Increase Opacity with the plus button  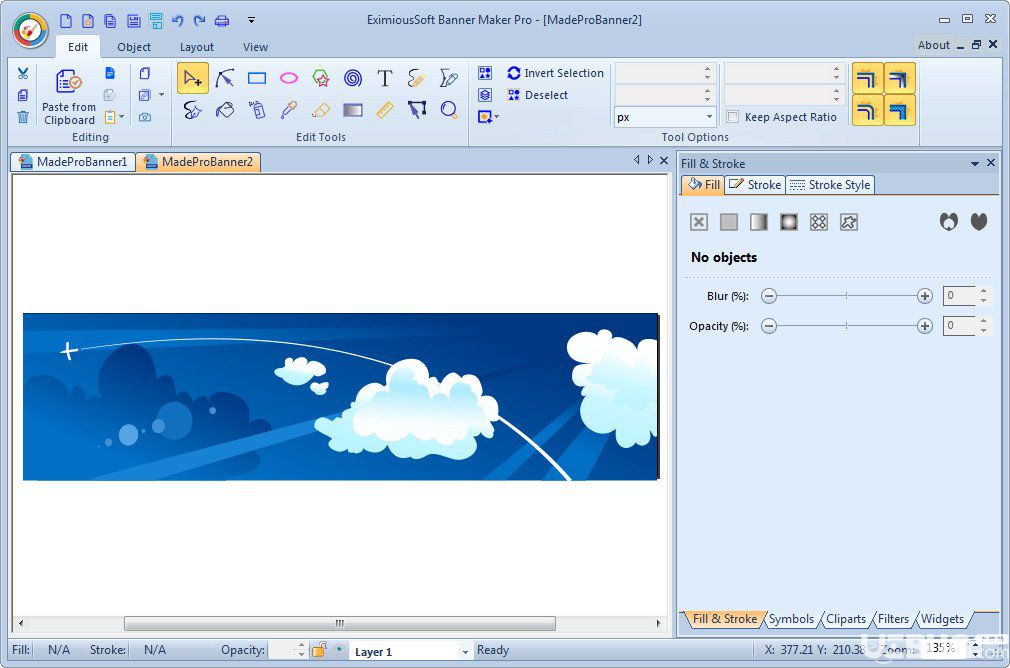pyautogui.click(x=925, y=326)
